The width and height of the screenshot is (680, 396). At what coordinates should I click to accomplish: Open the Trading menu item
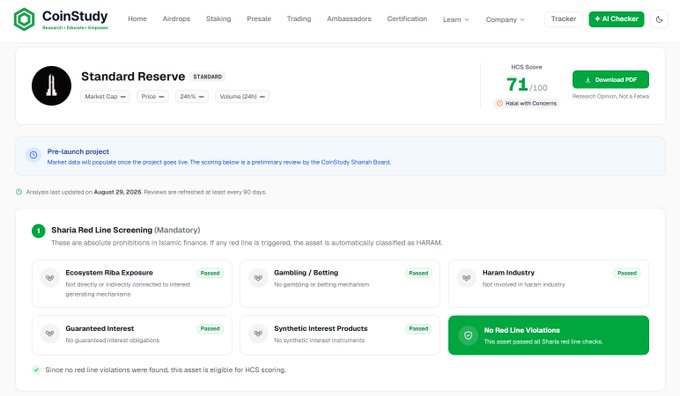click(299, 19)
